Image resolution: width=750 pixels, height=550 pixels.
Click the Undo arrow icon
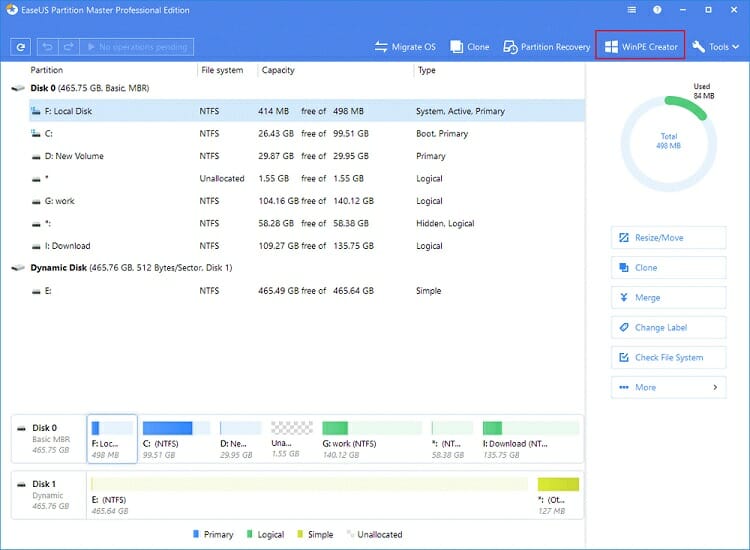[x=47, y=47]
